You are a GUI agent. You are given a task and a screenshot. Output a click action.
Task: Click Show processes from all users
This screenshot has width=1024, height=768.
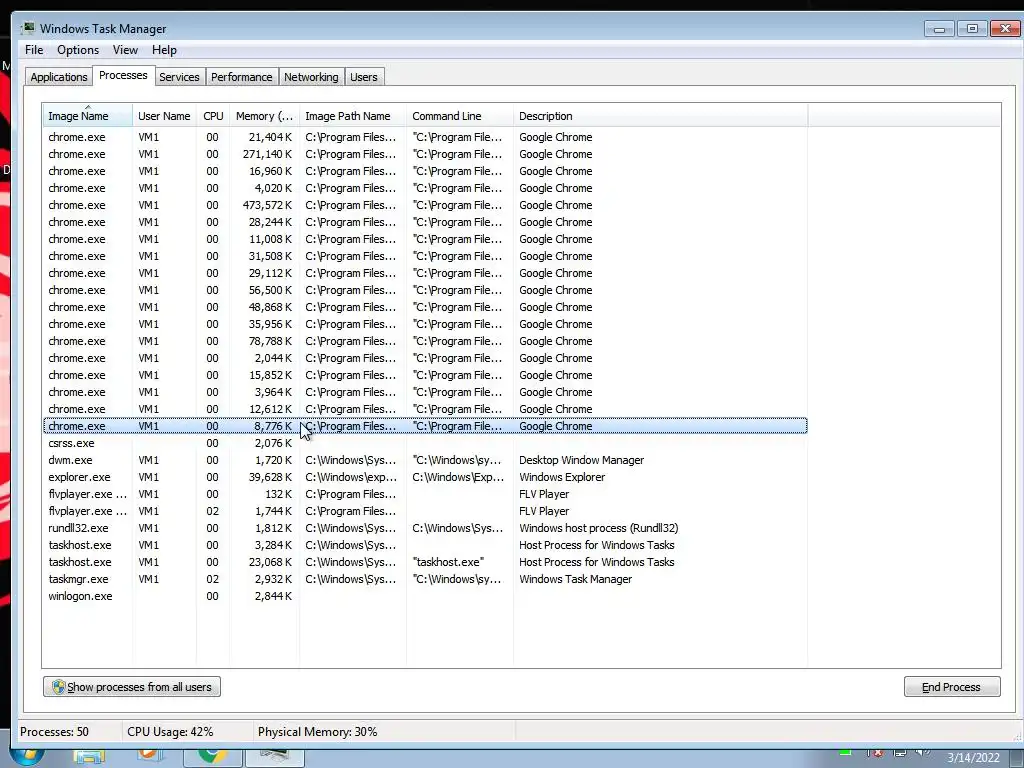(x=132, y=686)
